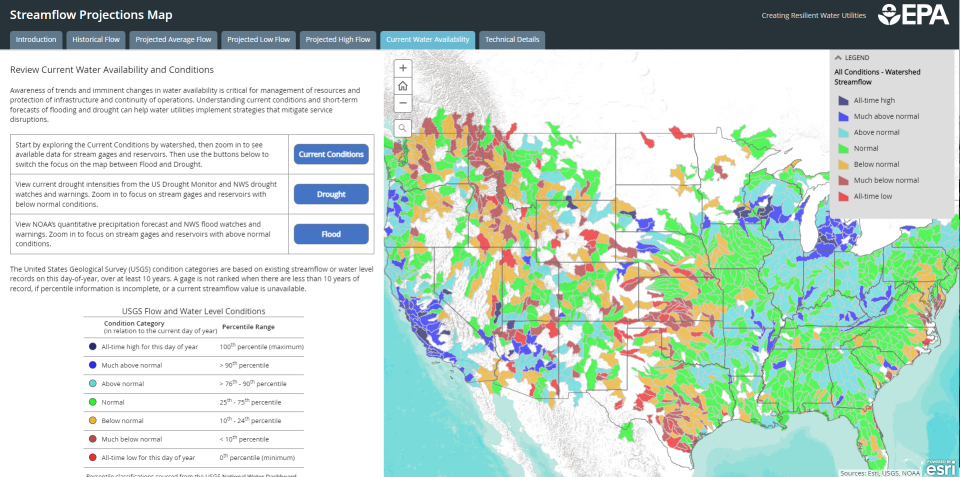Click the Esri logo on the map
The image size is (960, 477).
941,467
